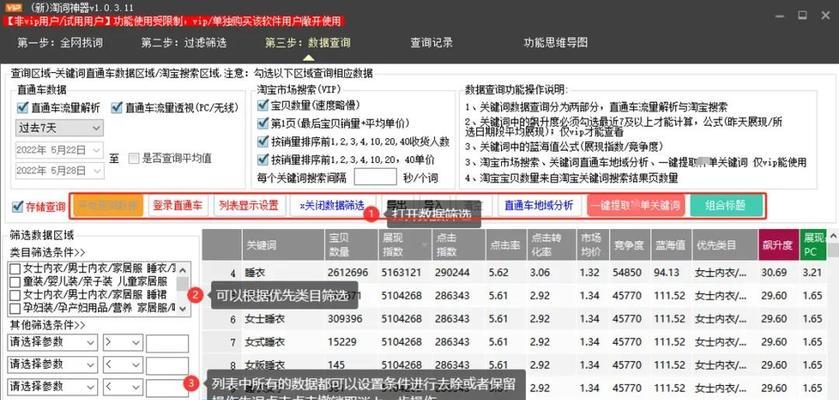The width and height of the screenshot is (839, 400).
Task: Open the > operator dropdown
Action: tap(123, 342)
